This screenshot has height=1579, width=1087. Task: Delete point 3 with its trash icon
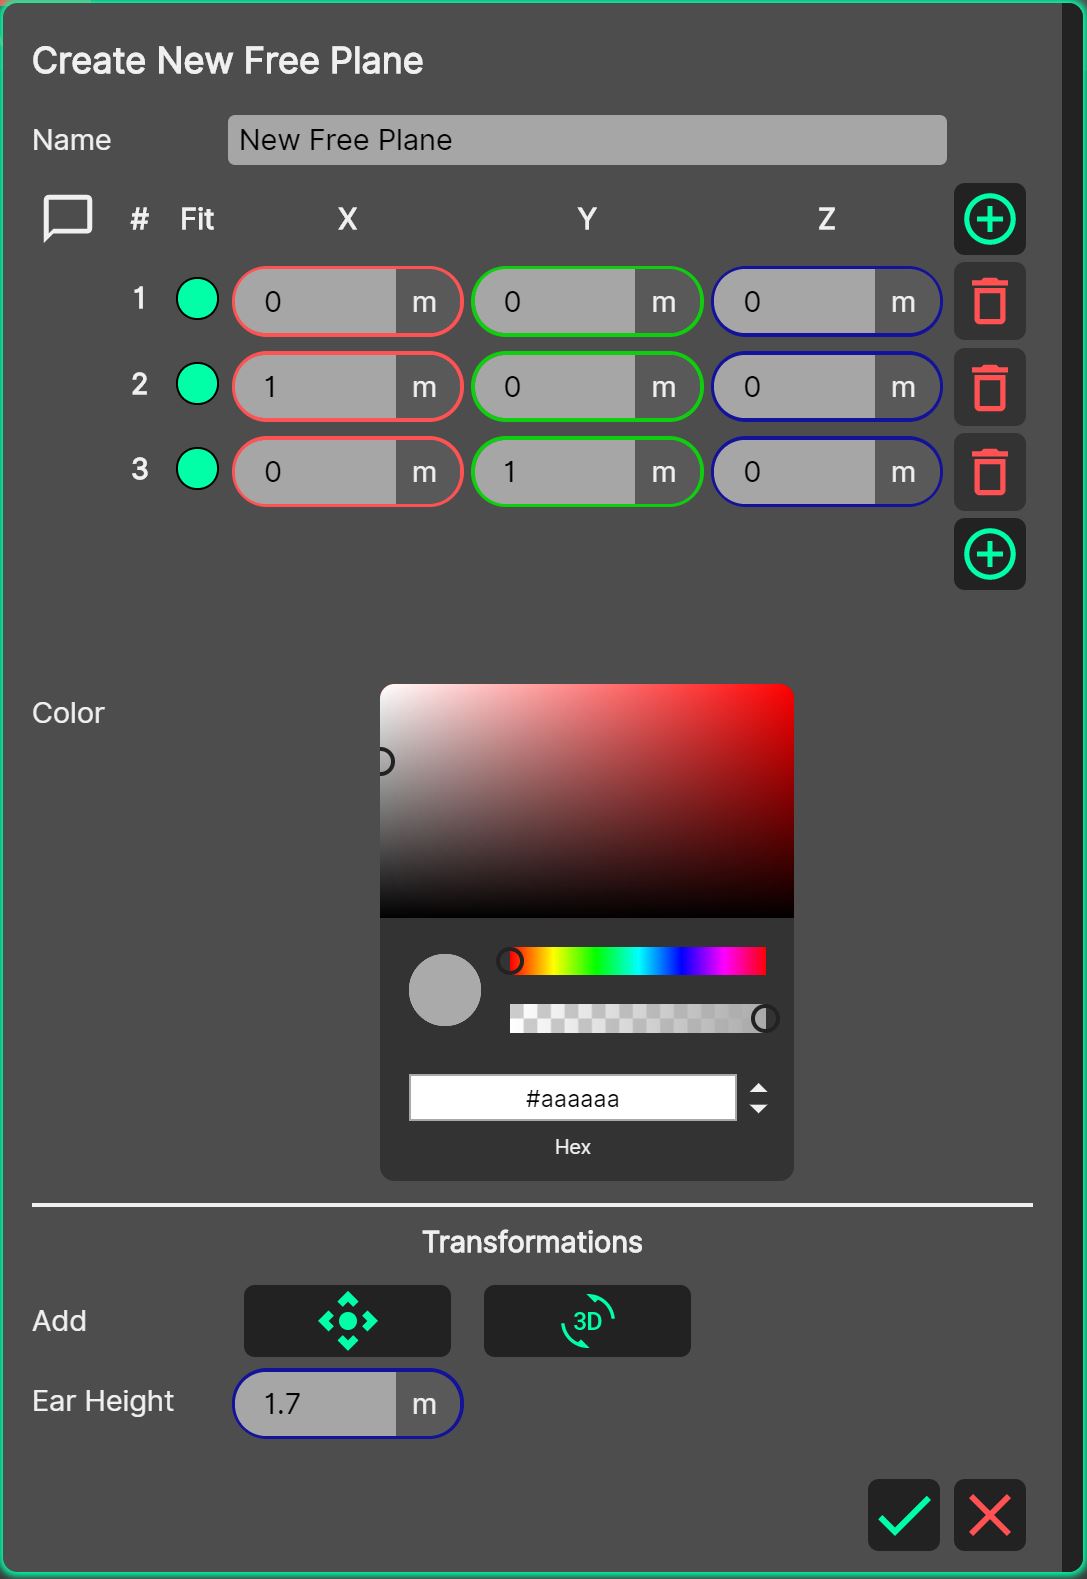click(x=990, y=471)
